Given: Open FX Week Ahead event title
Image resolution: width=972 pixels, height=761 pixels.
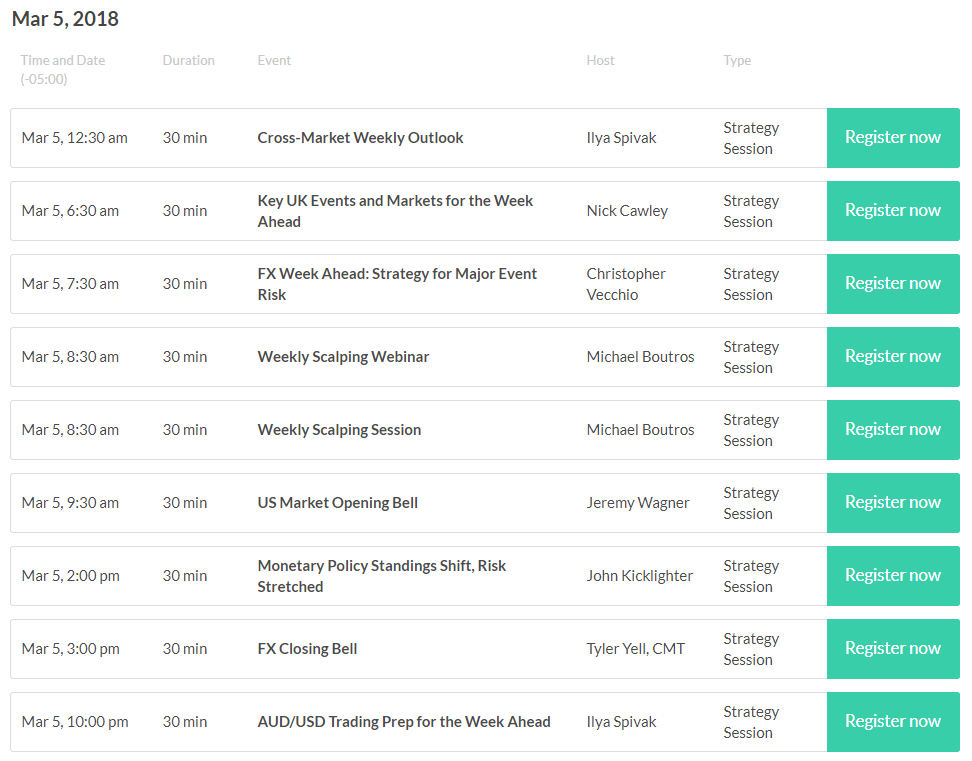Looking at the screenshot, I should (397, 284).
